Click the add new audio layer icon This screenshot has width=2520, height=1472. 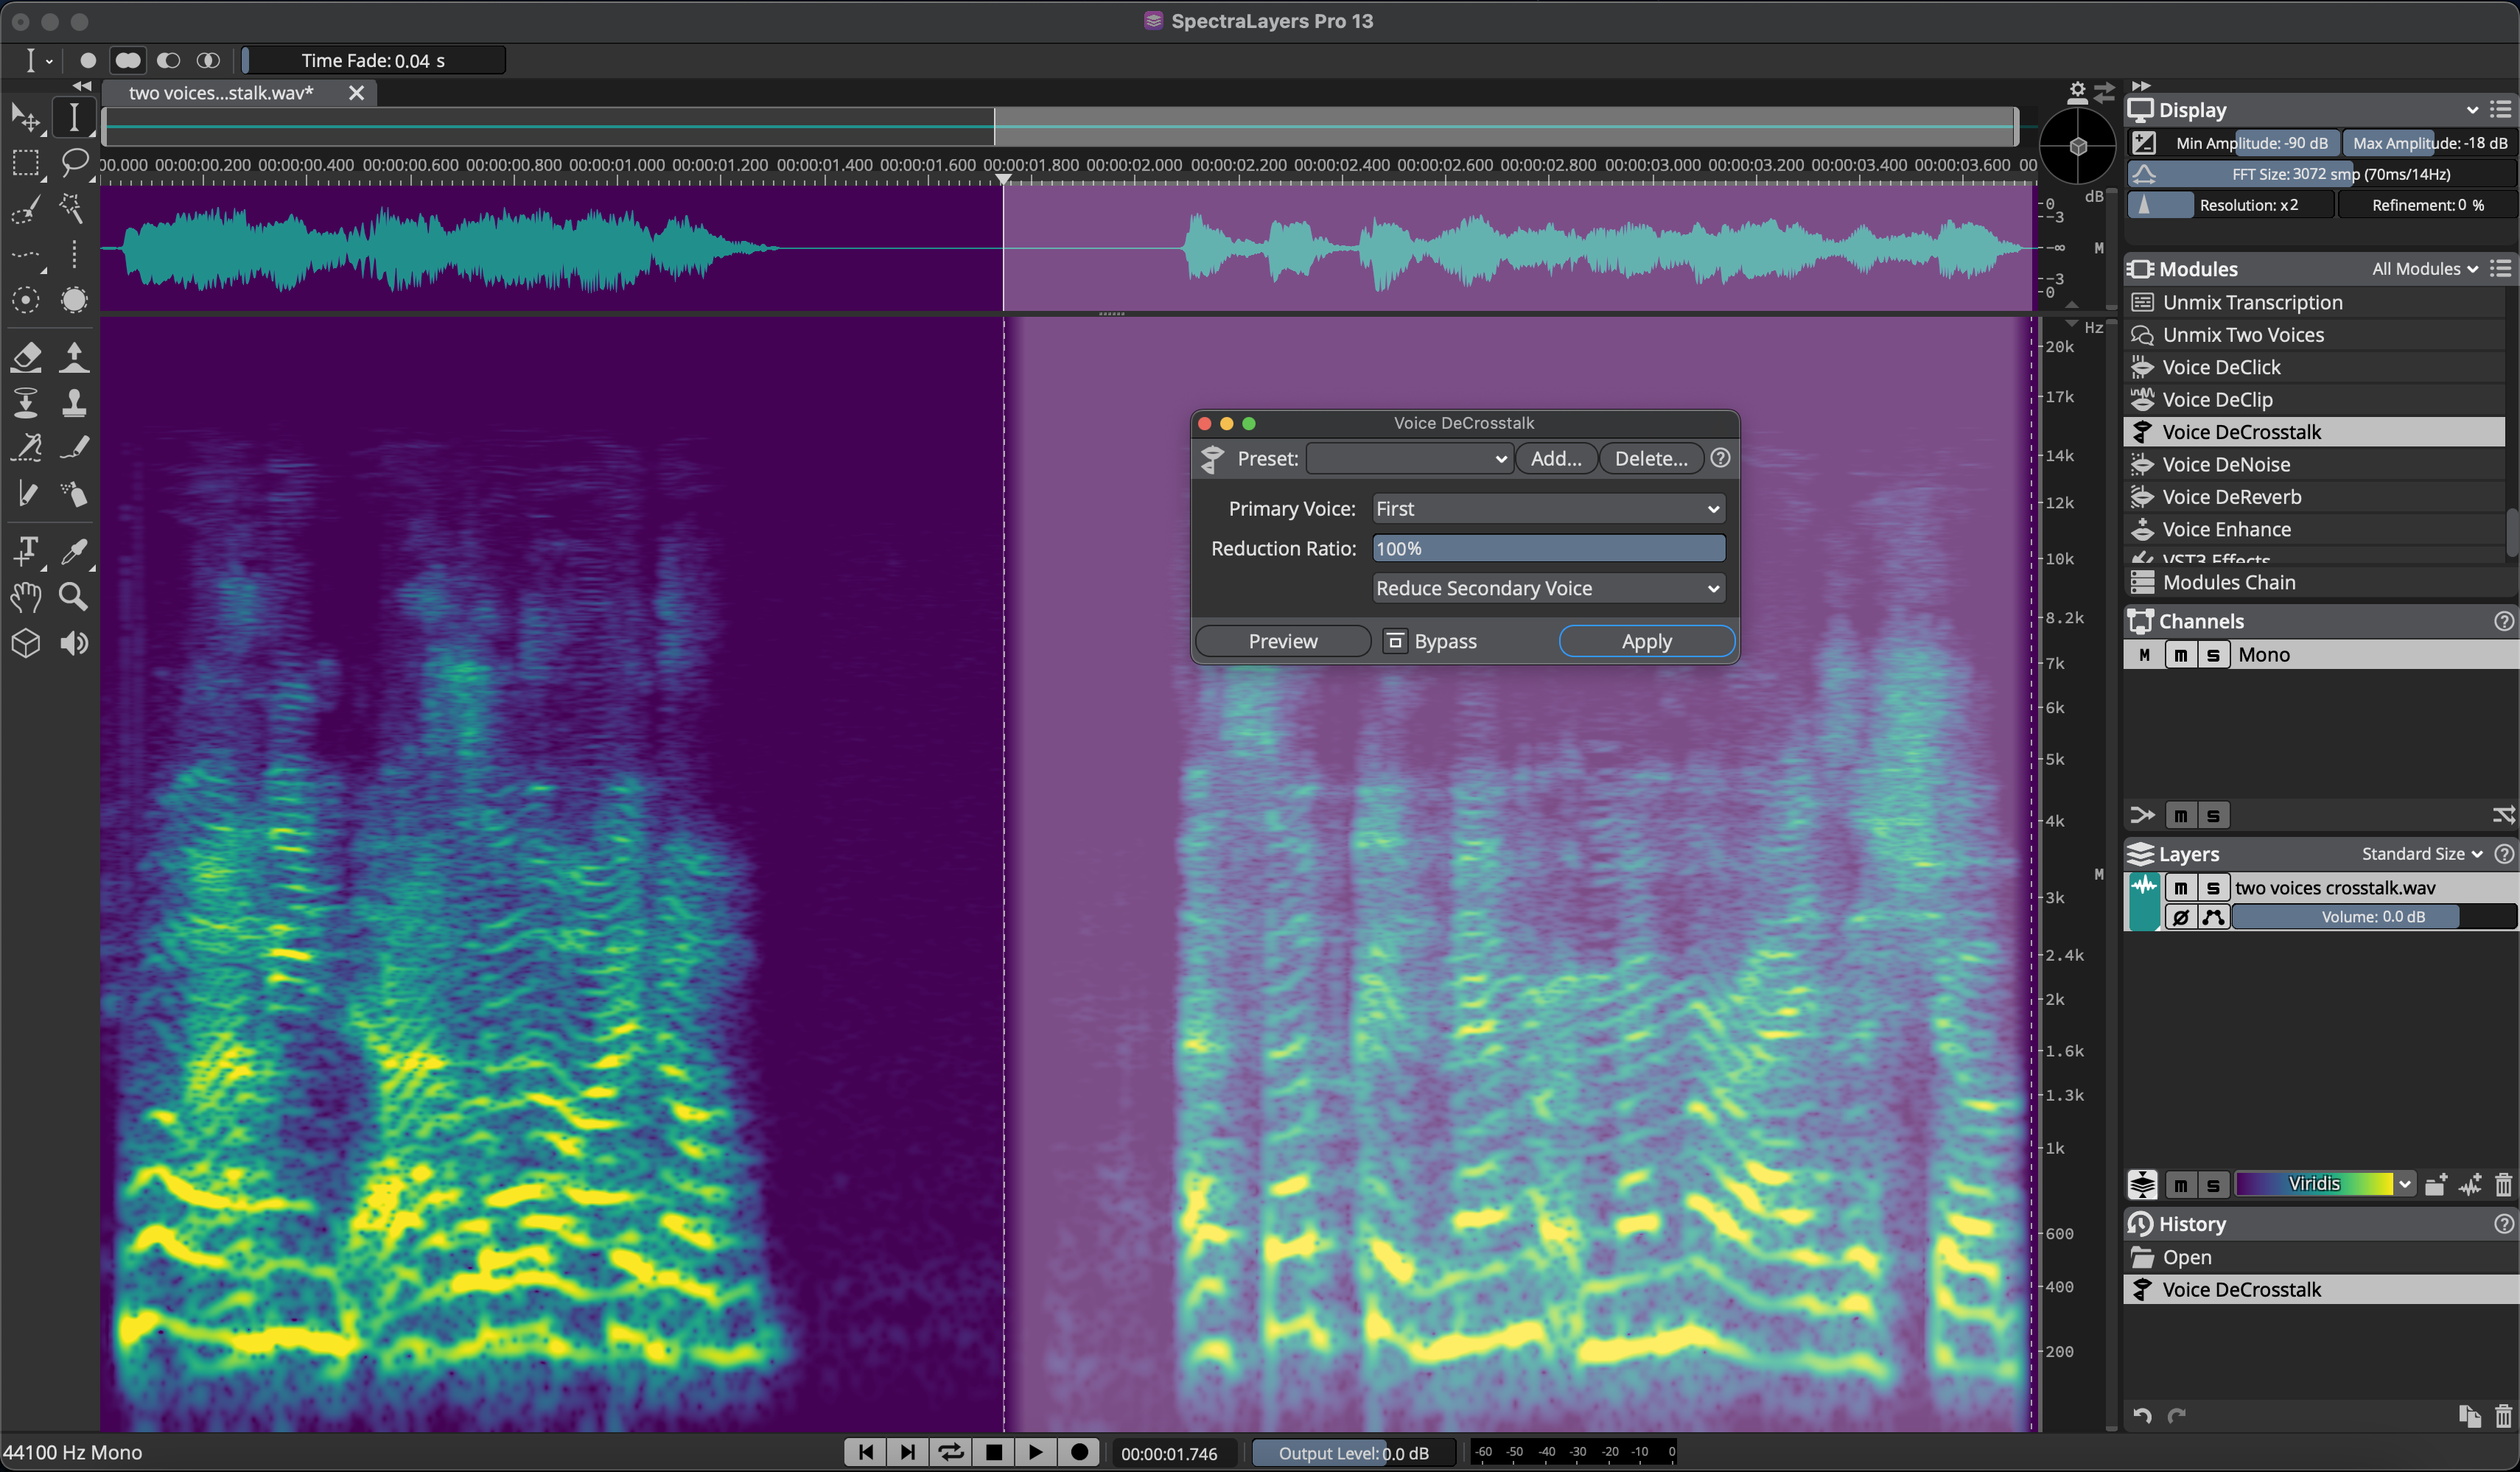tap(2470, 1185)
